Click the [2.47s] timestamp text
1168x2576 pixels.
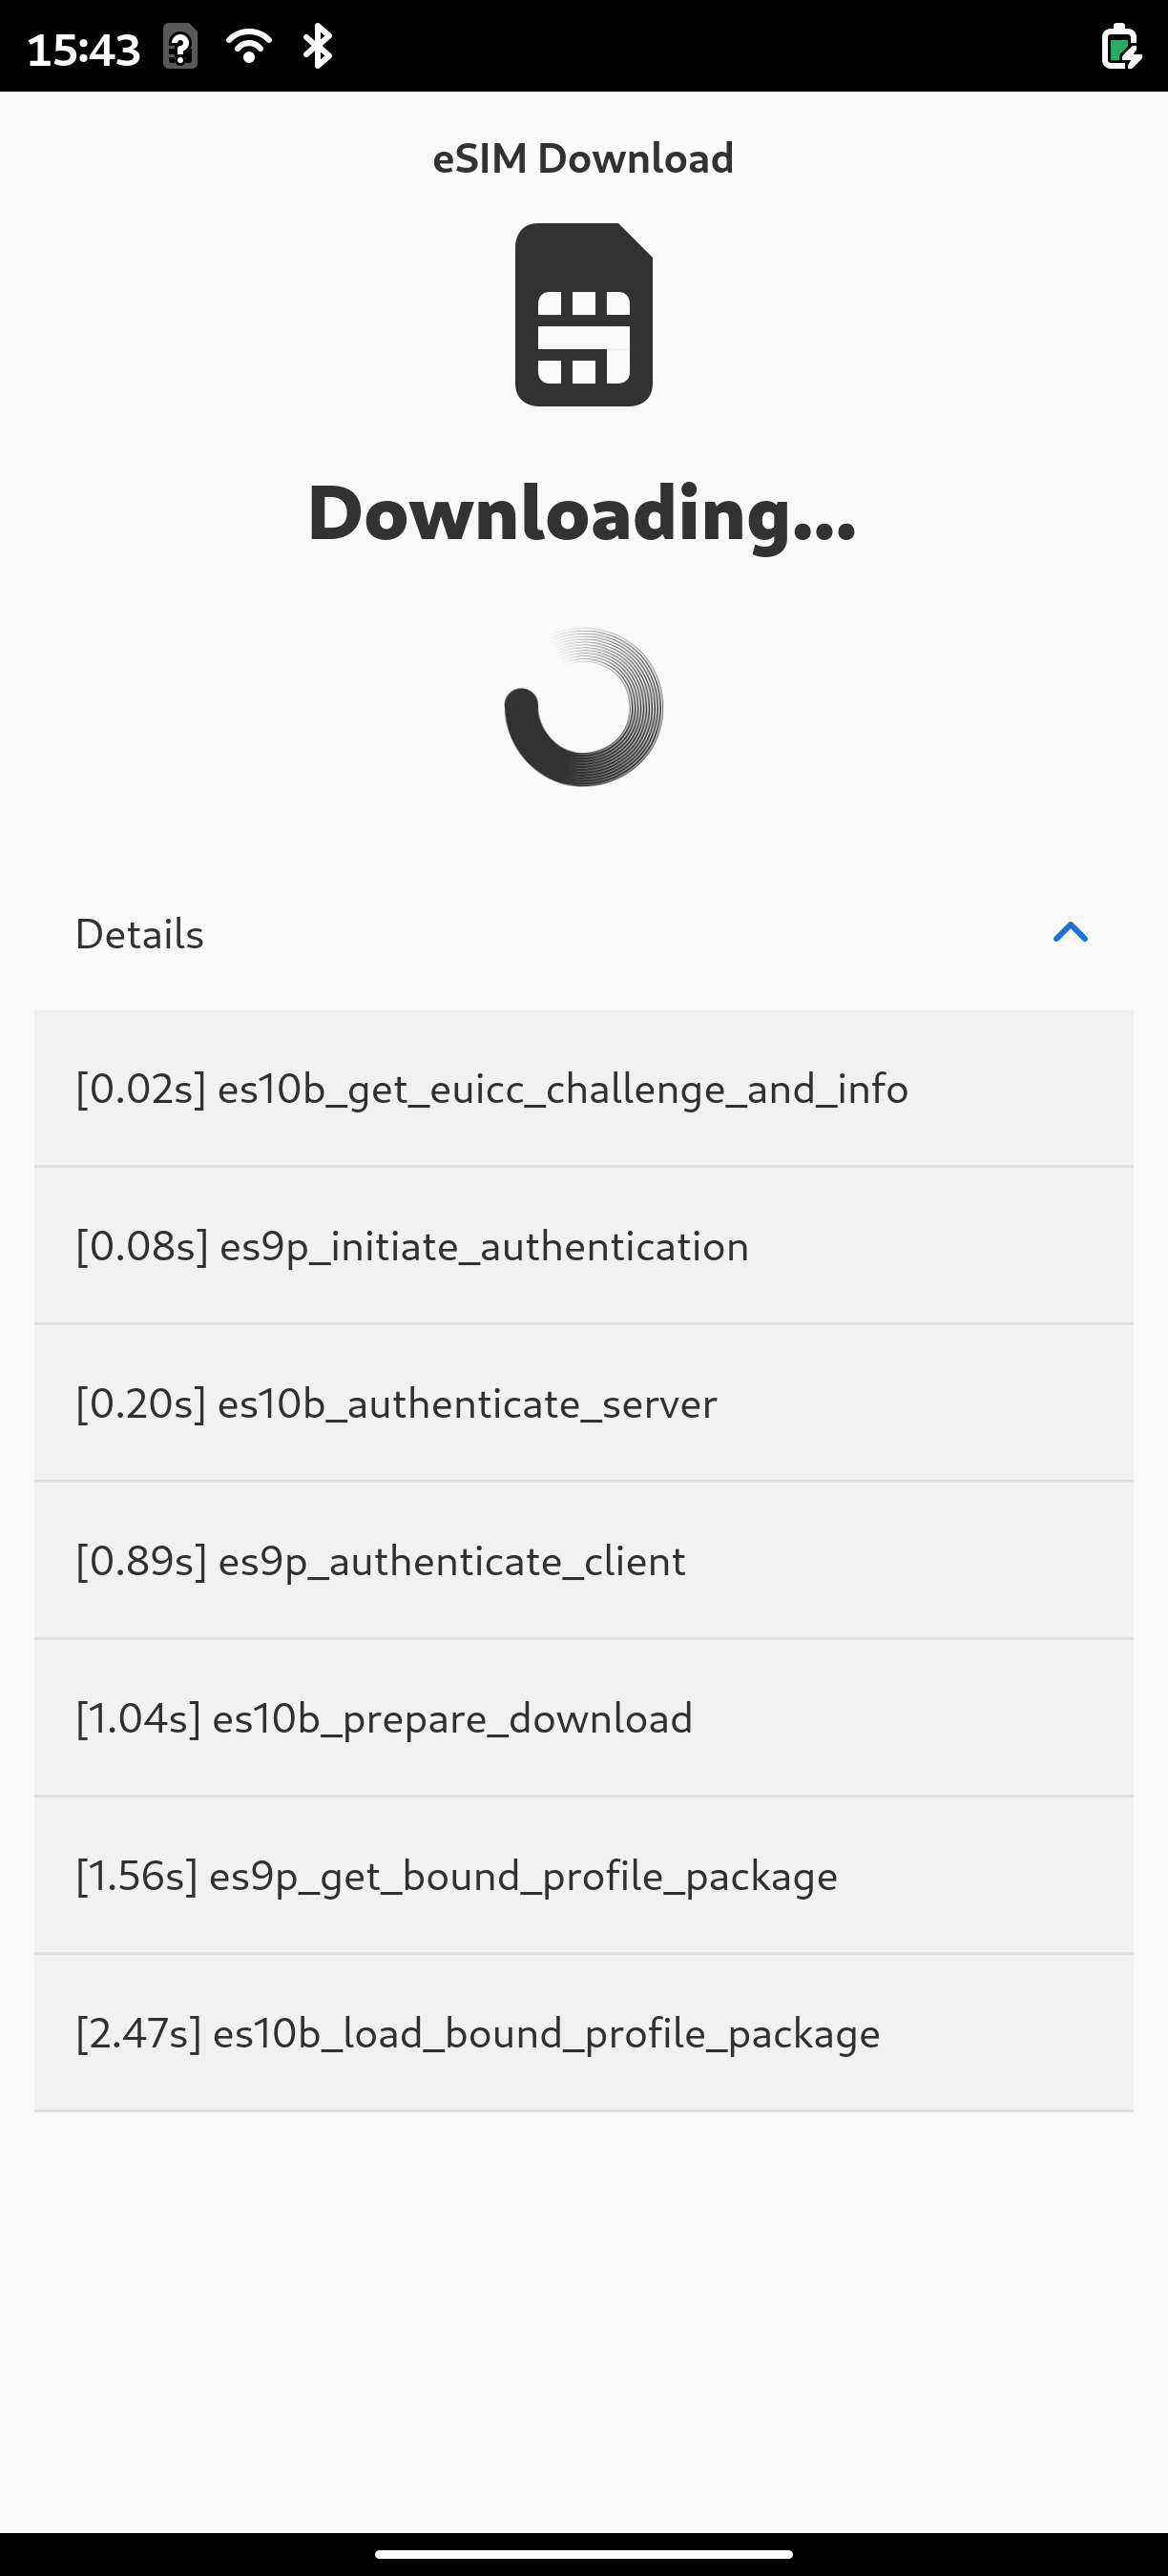click(139, 2033)
